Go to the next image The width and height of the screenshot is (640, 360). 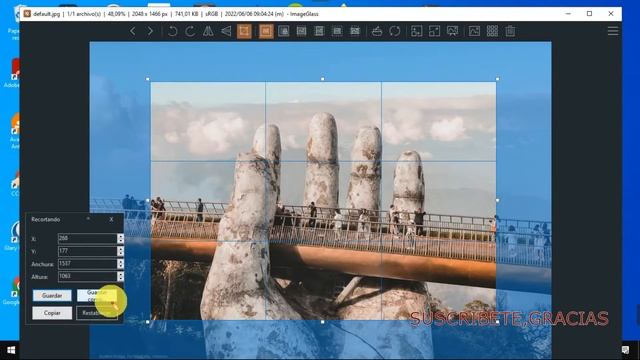(150, 31)
